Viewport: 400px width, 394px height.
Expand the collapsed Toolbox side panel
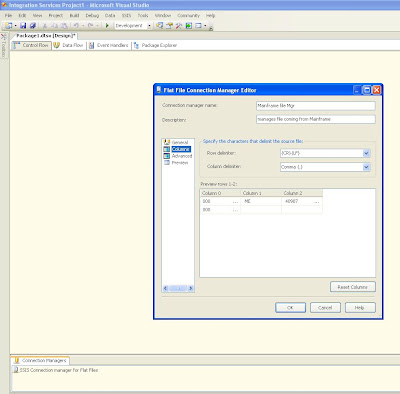click(x=4, y=46)
